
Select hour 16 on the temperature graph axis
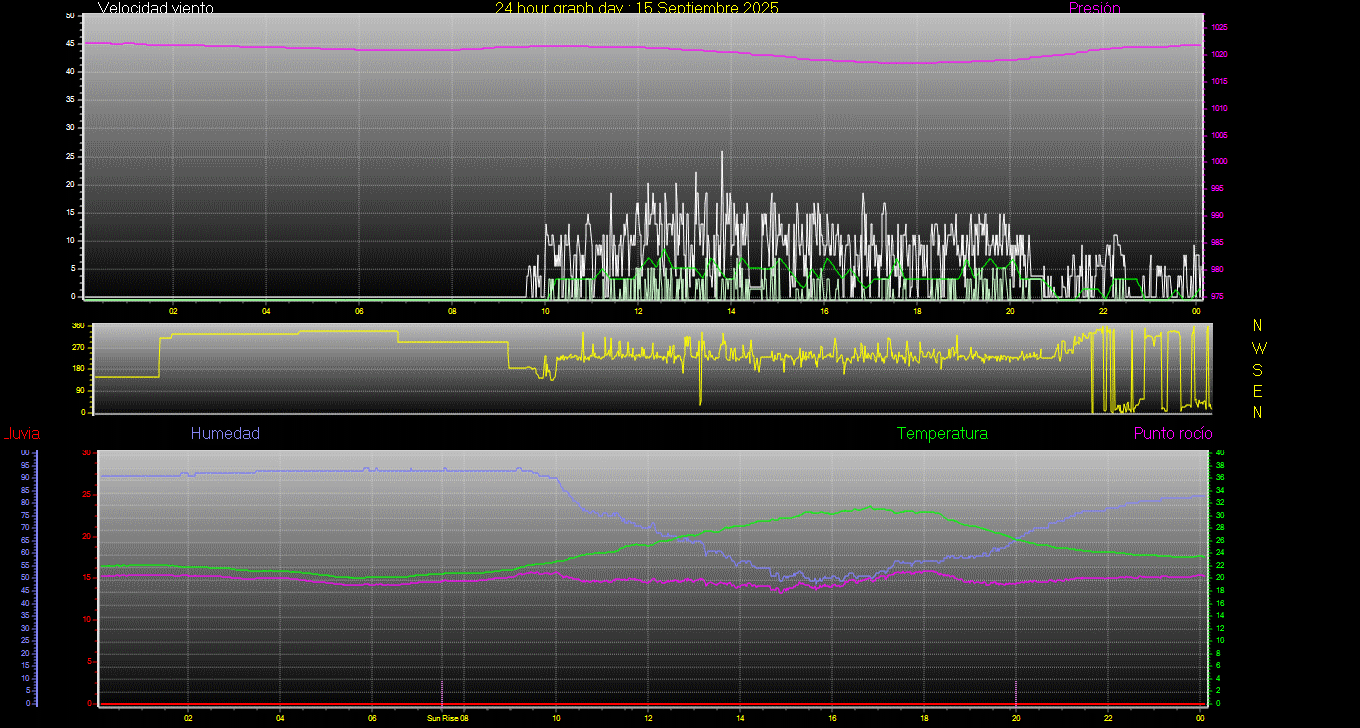[832, 718]
